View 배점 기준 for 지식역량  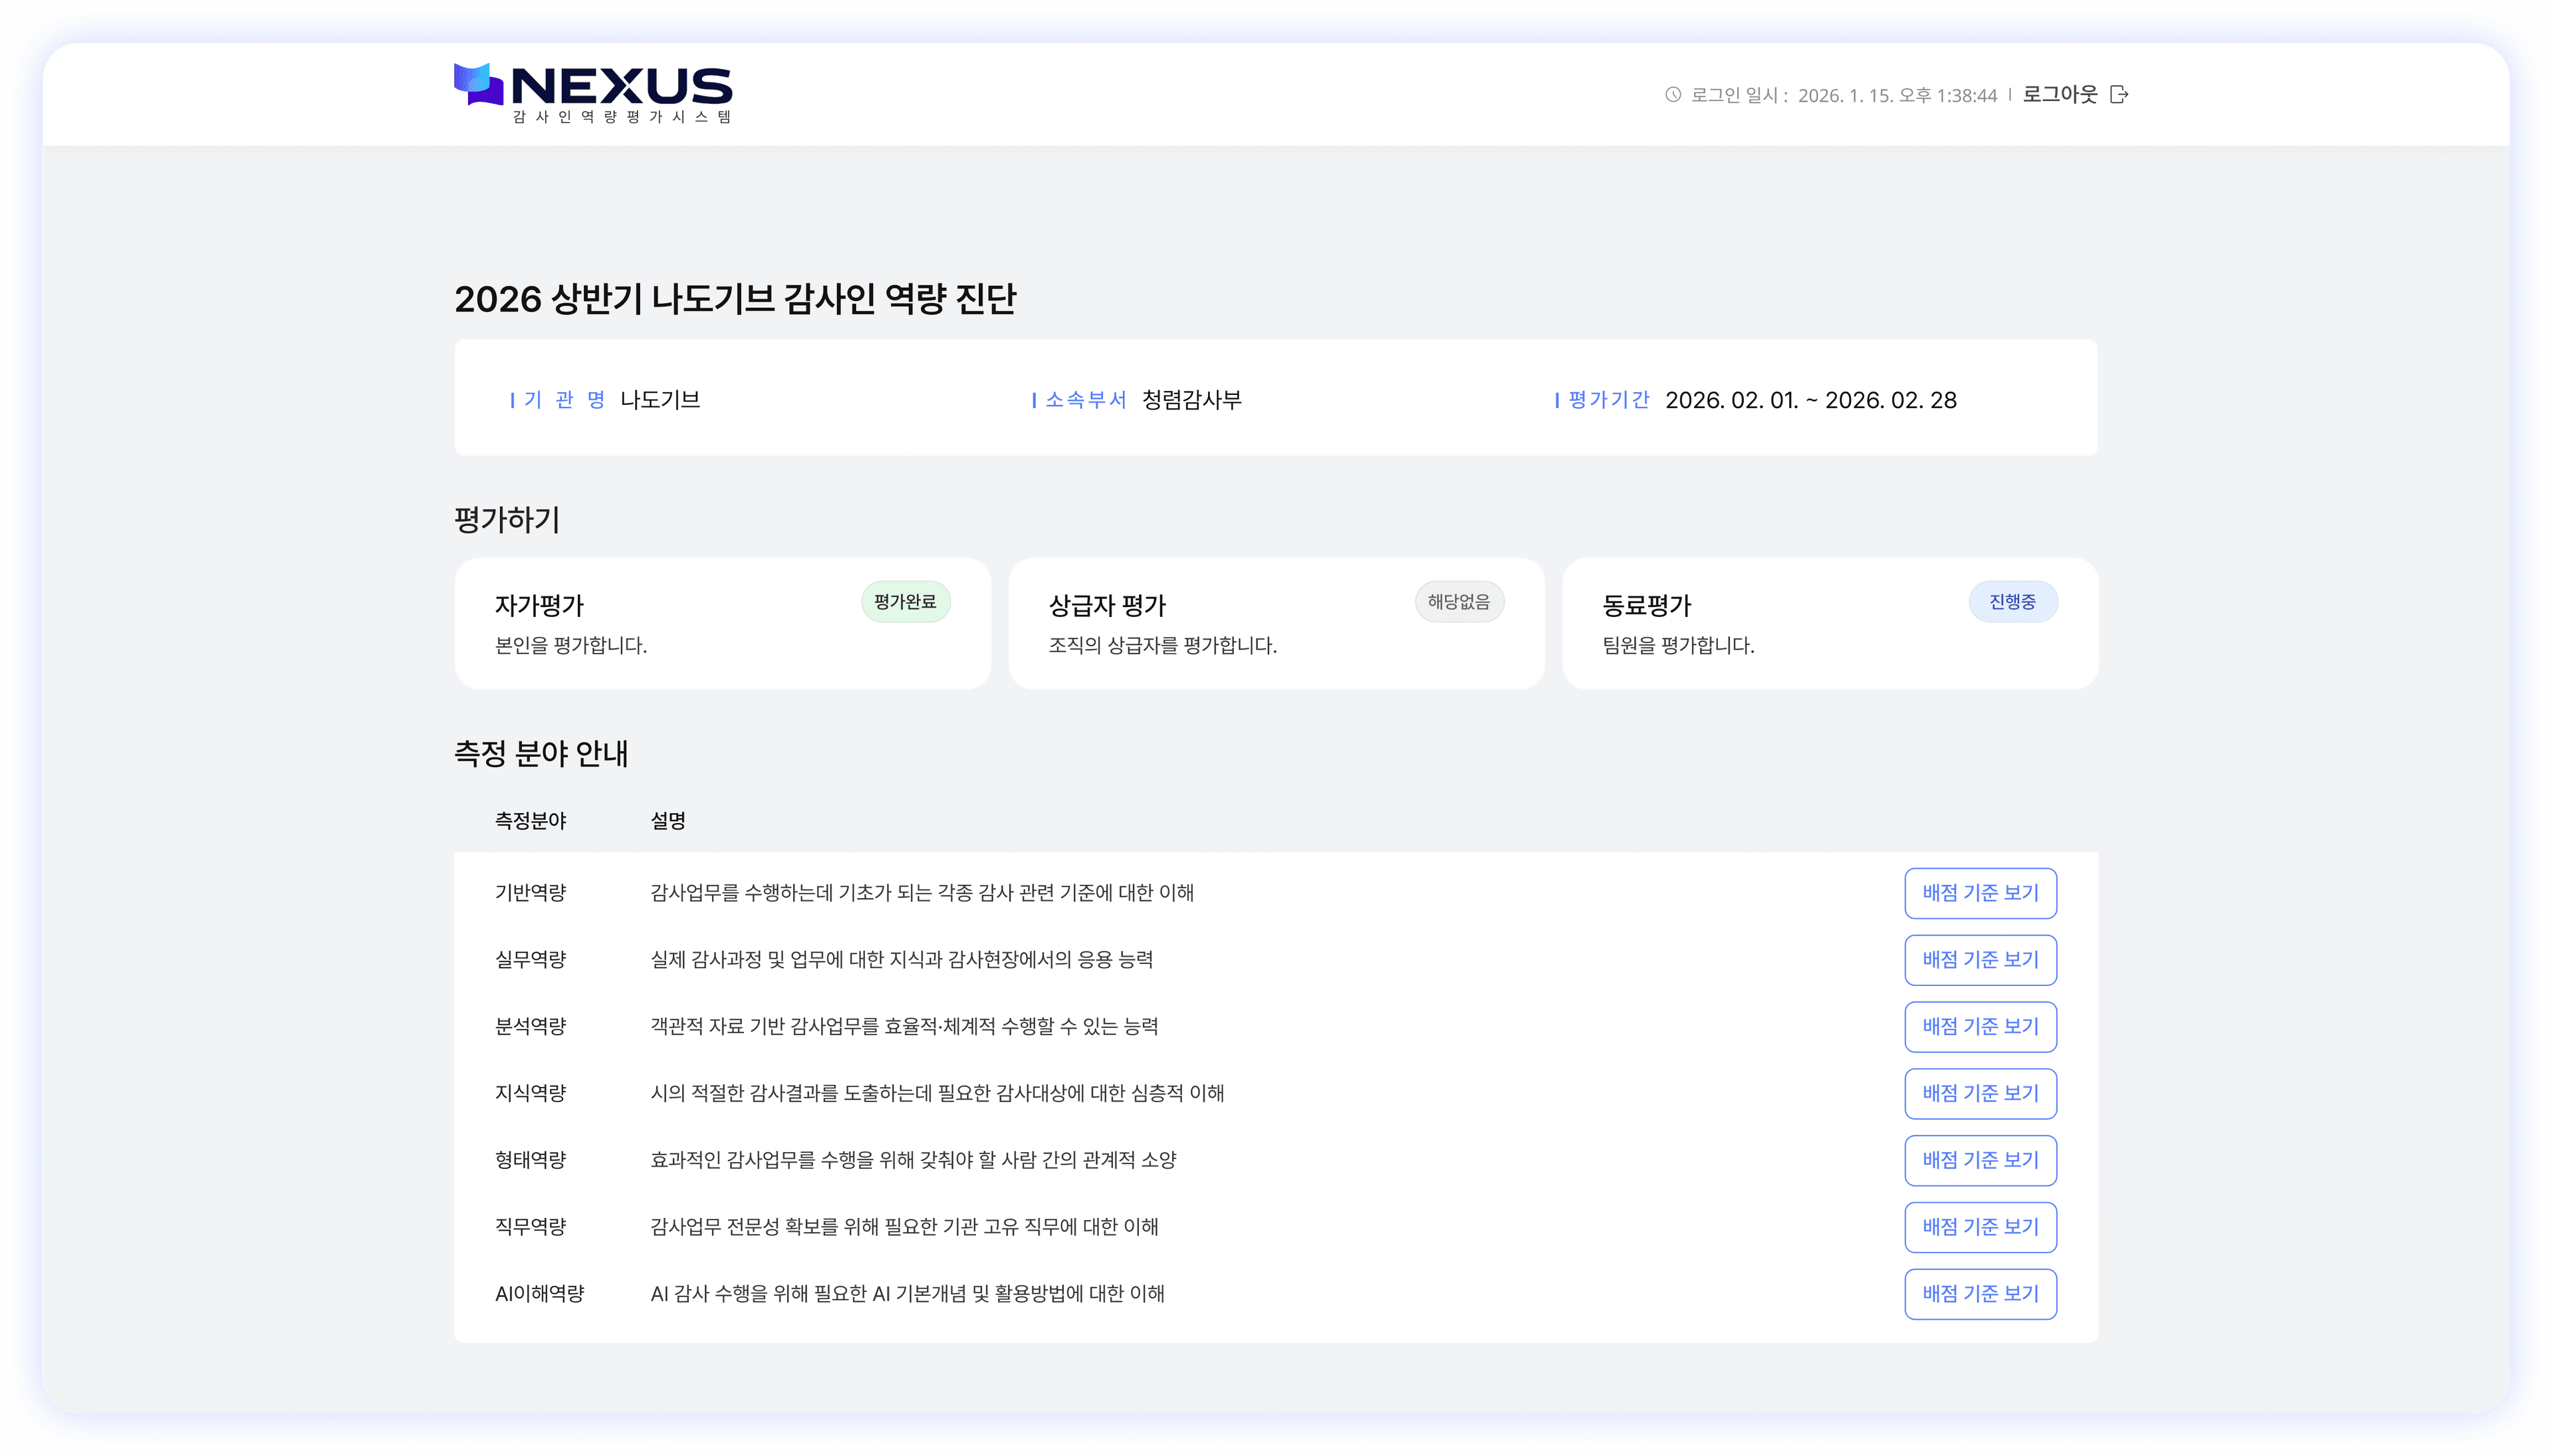click(x=1981, y=1093)
